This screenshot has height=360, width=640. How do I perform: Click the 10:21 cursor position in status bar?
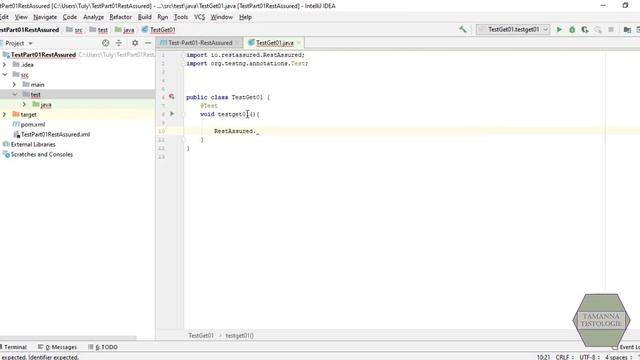[x=543, y=357]
